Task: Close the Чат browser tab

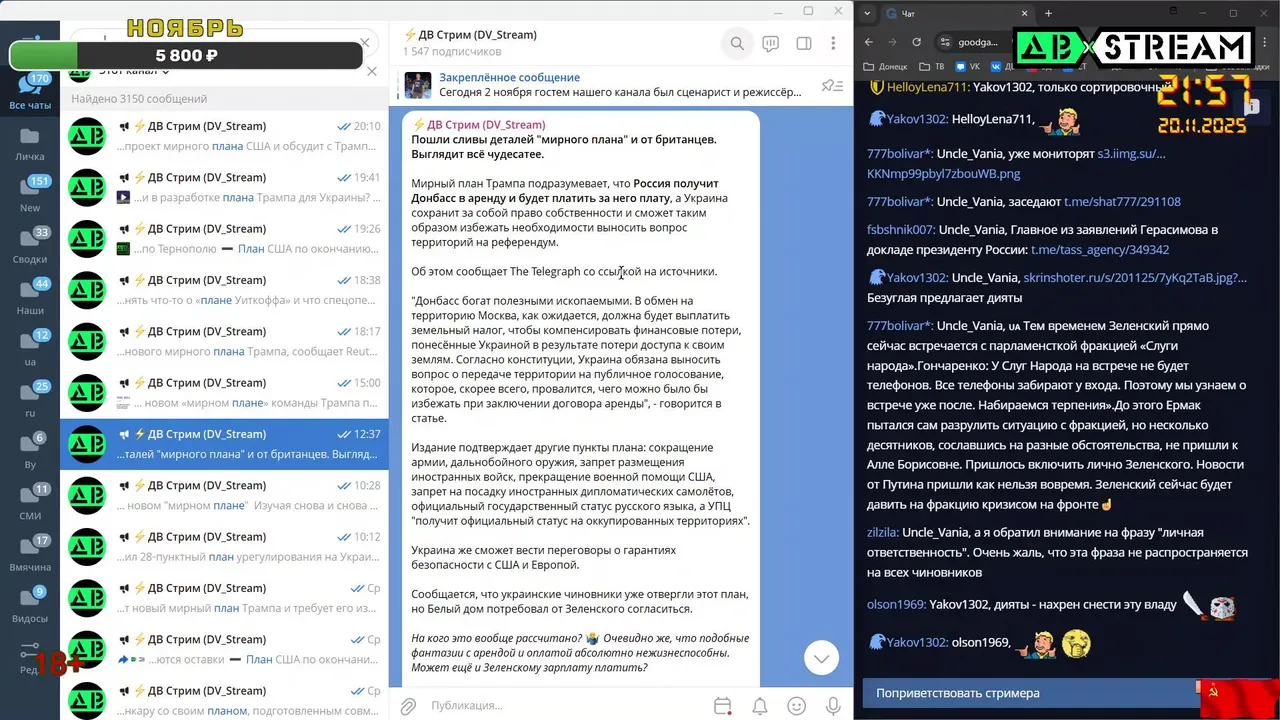Action: [x=1025, y=13]
